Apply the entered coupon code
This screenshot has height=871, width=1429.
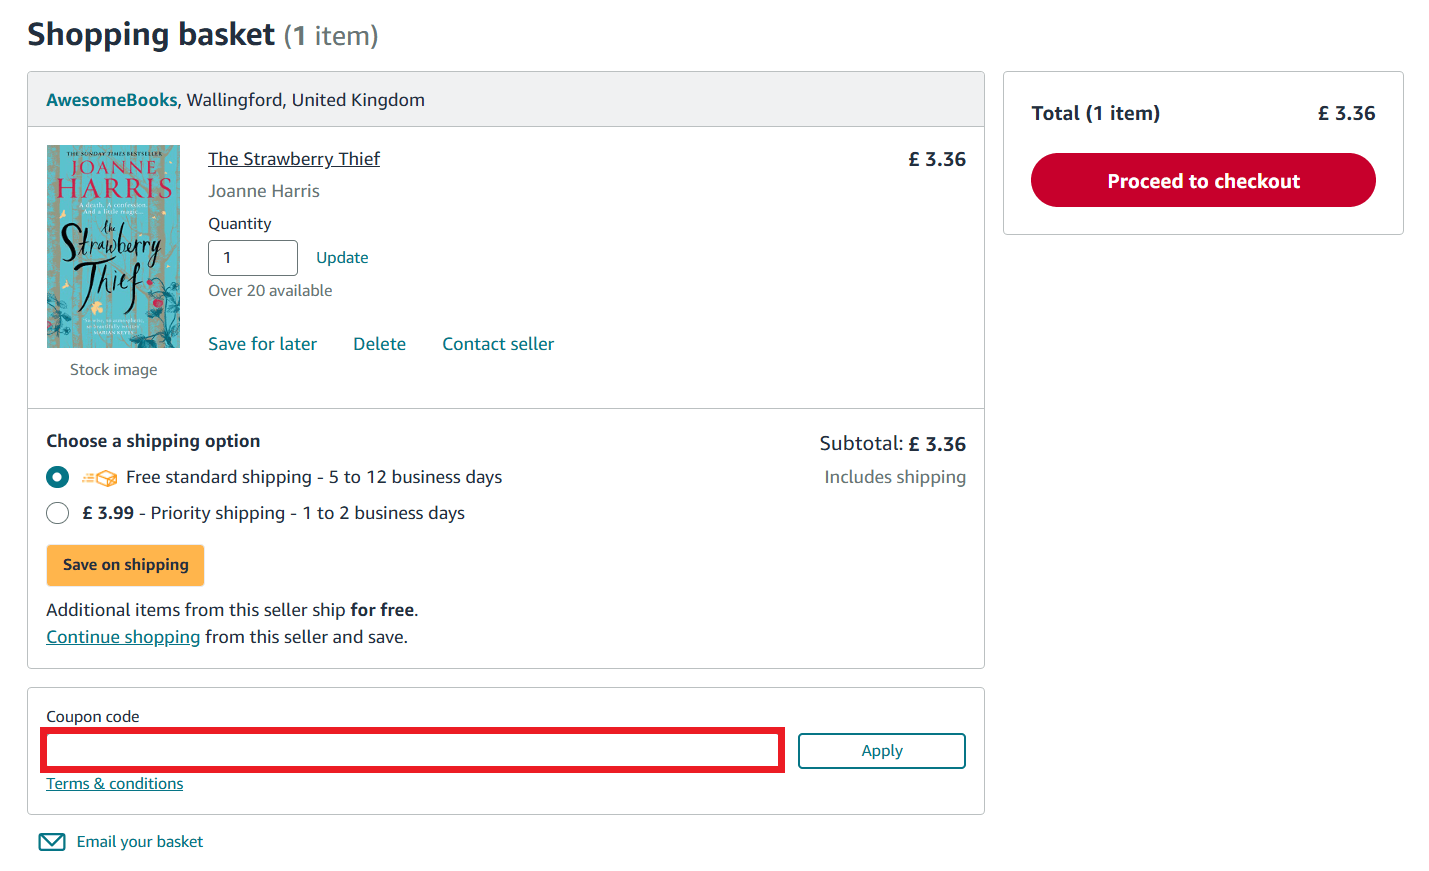(x=881, y=750)
